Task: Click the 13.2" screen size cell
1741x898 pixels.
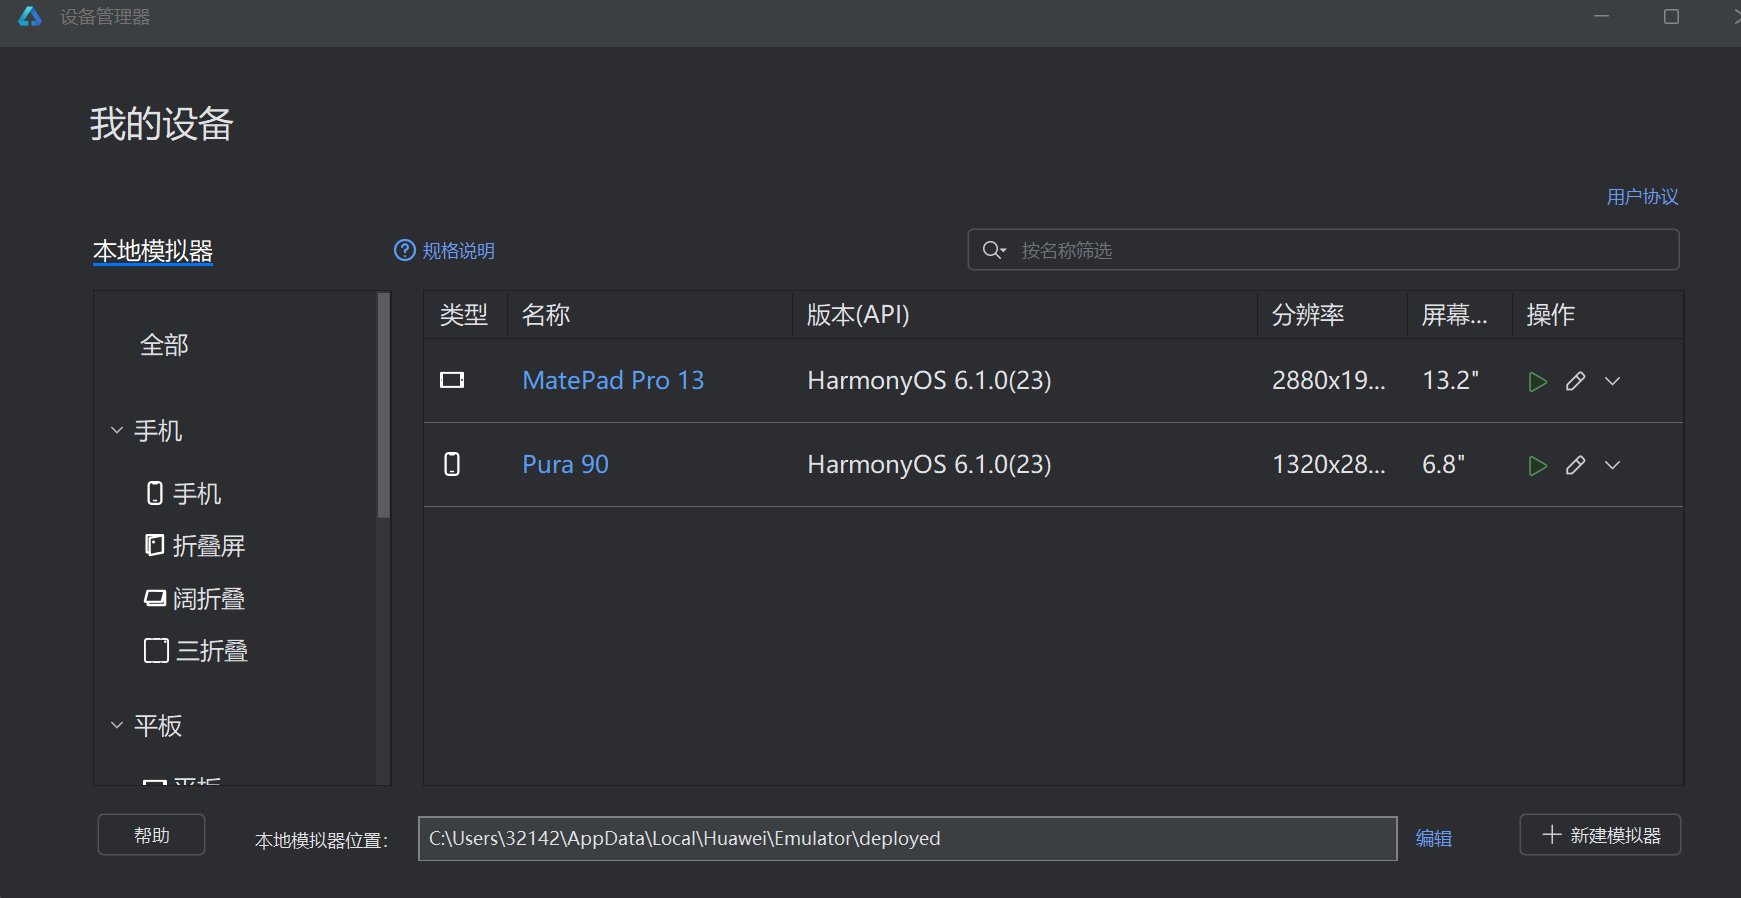Action: coord(1451,380)
